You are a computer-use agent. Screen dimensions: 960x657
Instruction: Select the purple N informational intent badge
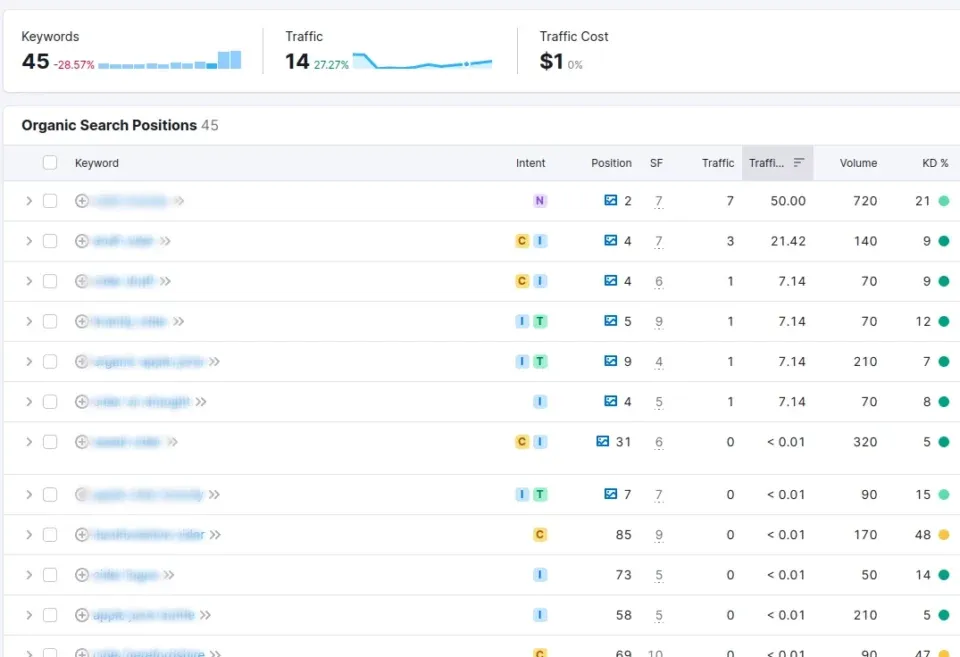[x=540, y=200]
